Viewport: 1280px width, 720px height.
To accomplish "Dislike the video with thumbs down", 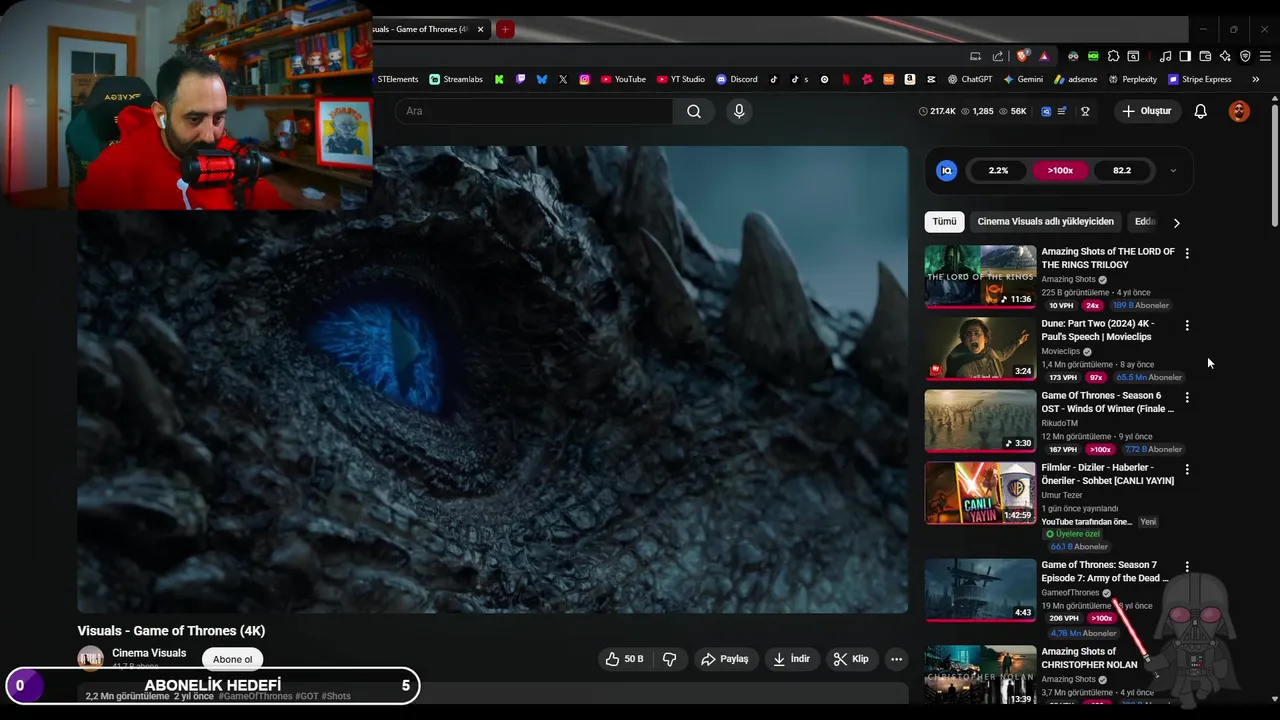I will (669, 659).
